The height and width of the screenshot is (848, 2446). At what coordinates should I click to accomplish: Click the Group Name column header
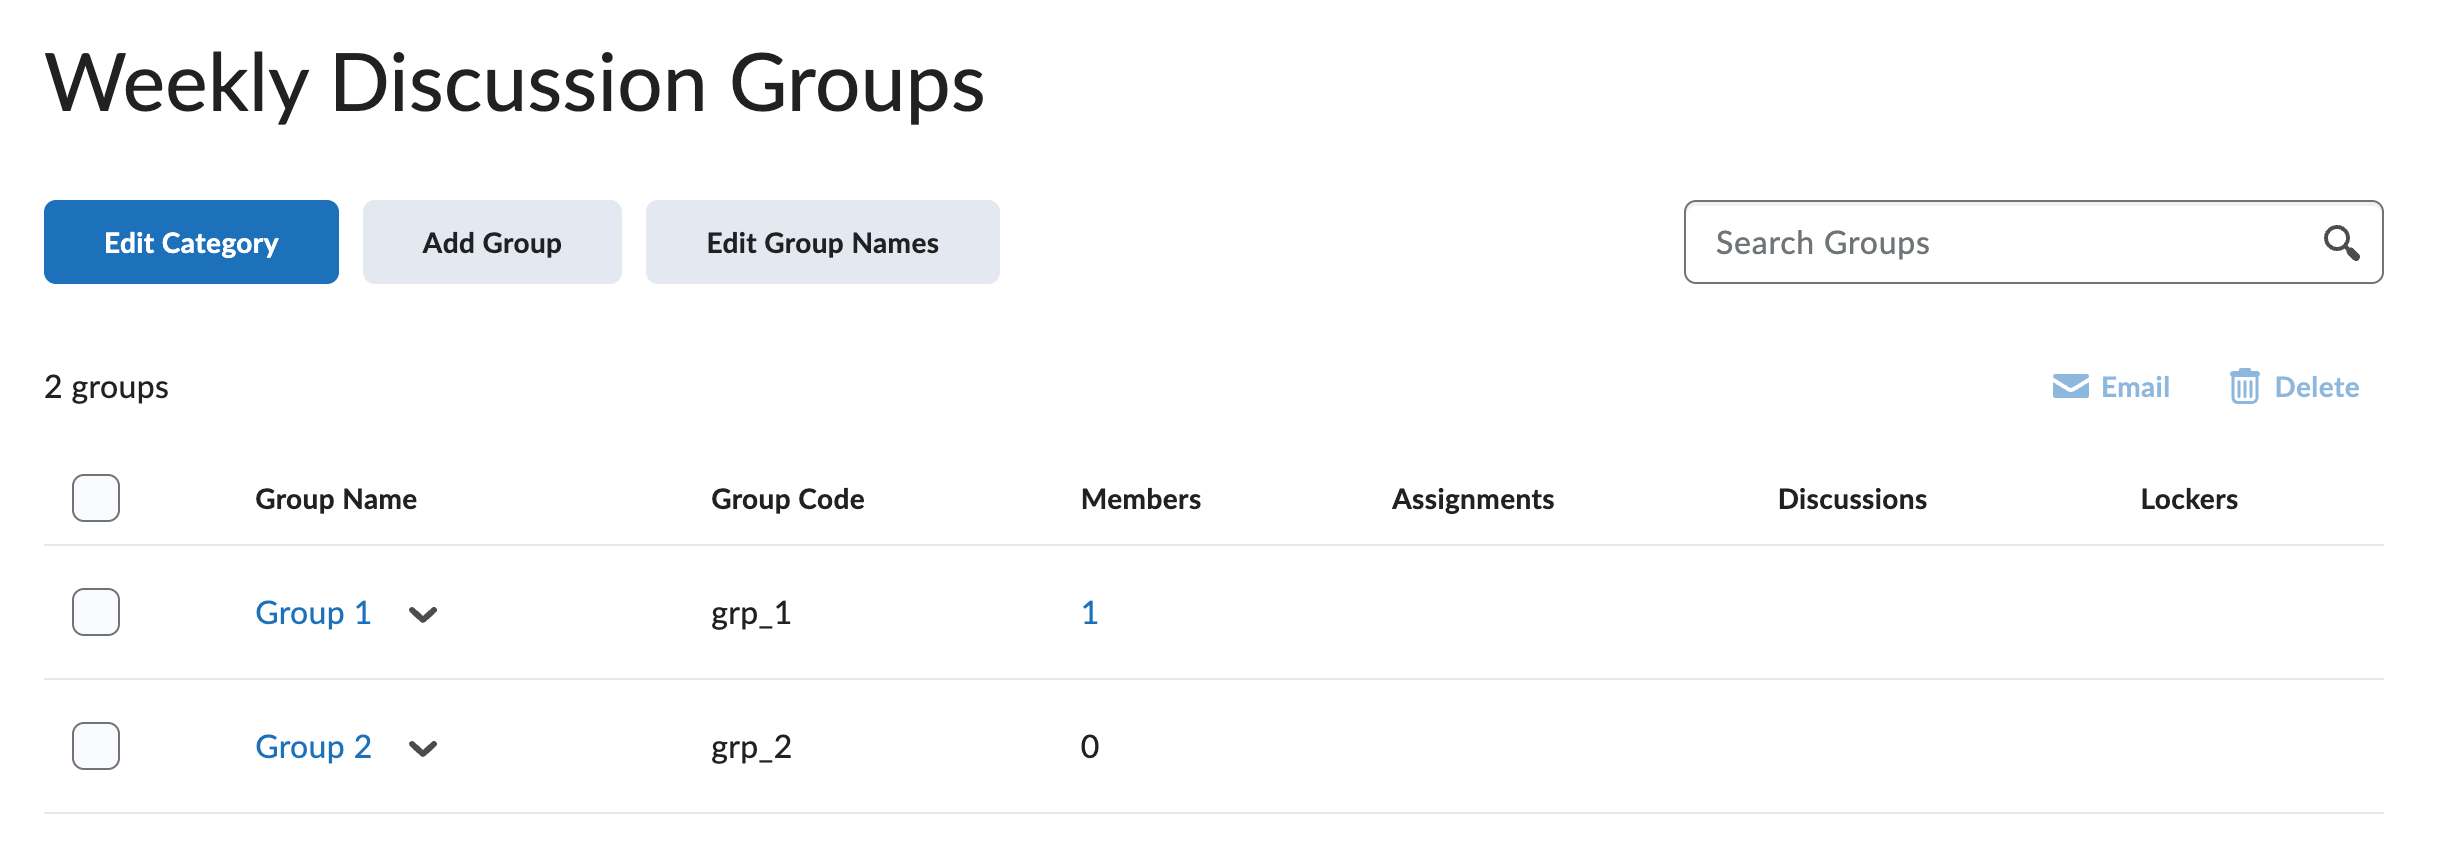click(x=336, y=499)
